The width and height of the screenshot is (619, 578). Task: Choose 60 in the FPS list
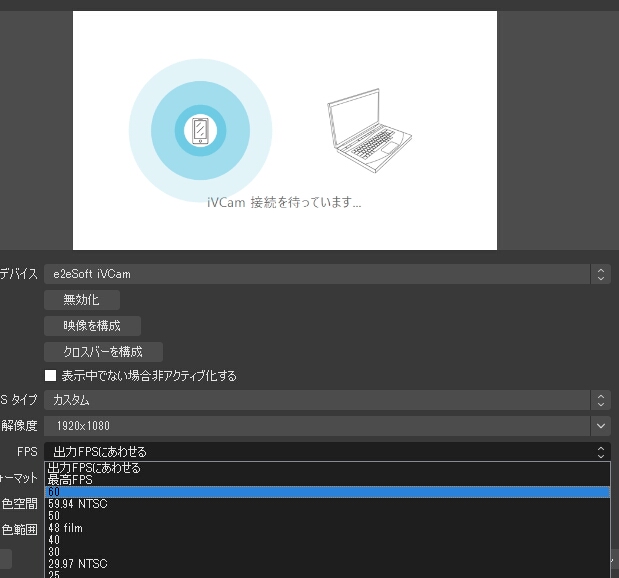tap(327, 492)
